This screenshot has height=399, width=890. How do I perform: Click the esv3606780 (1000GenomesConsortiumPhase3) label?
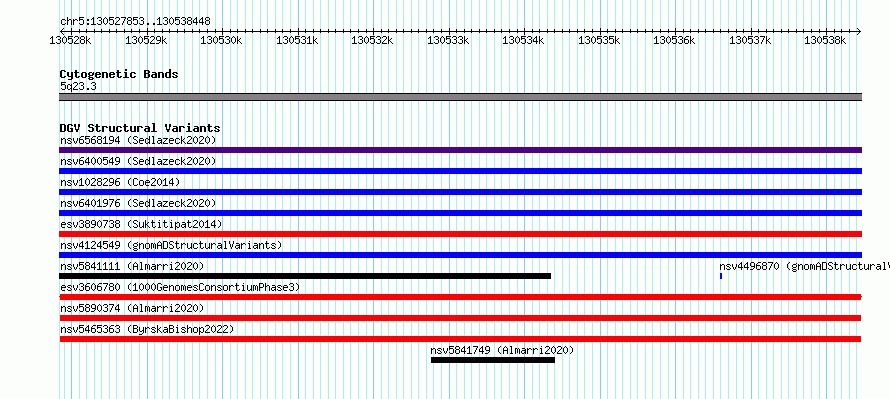pos(180,287)
